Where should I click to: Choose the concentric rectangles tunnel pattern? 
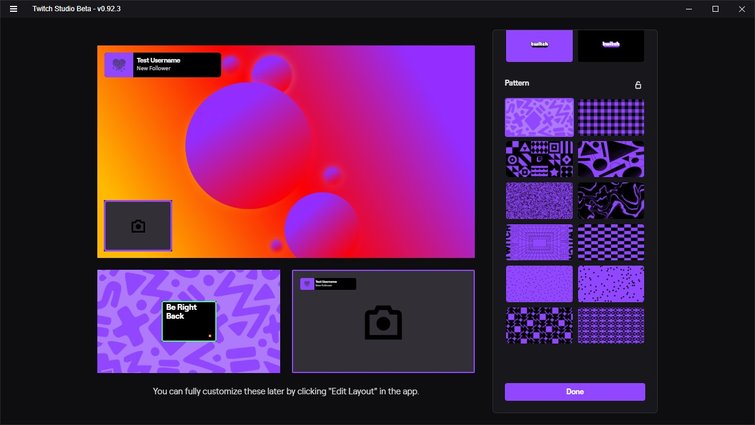[539, 242]
